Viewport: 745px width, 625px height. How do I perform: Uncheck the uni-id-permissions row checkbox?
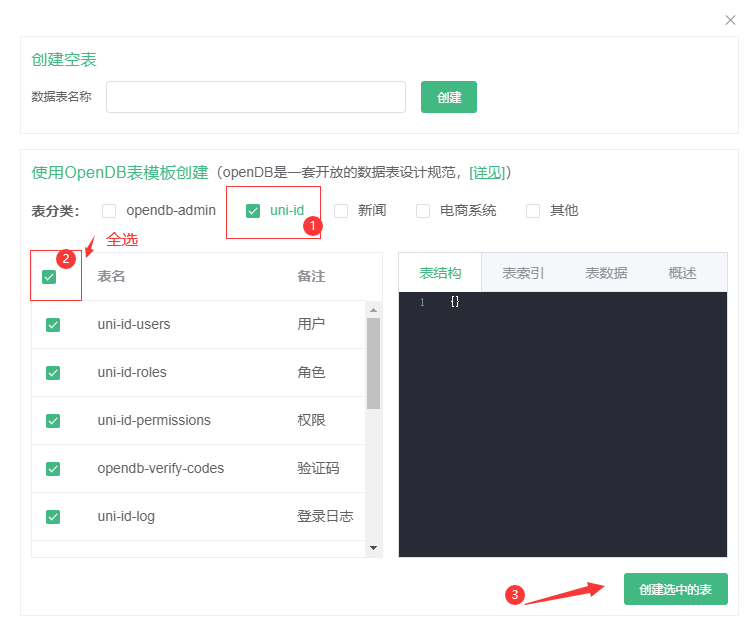click(x=53, y=421)
